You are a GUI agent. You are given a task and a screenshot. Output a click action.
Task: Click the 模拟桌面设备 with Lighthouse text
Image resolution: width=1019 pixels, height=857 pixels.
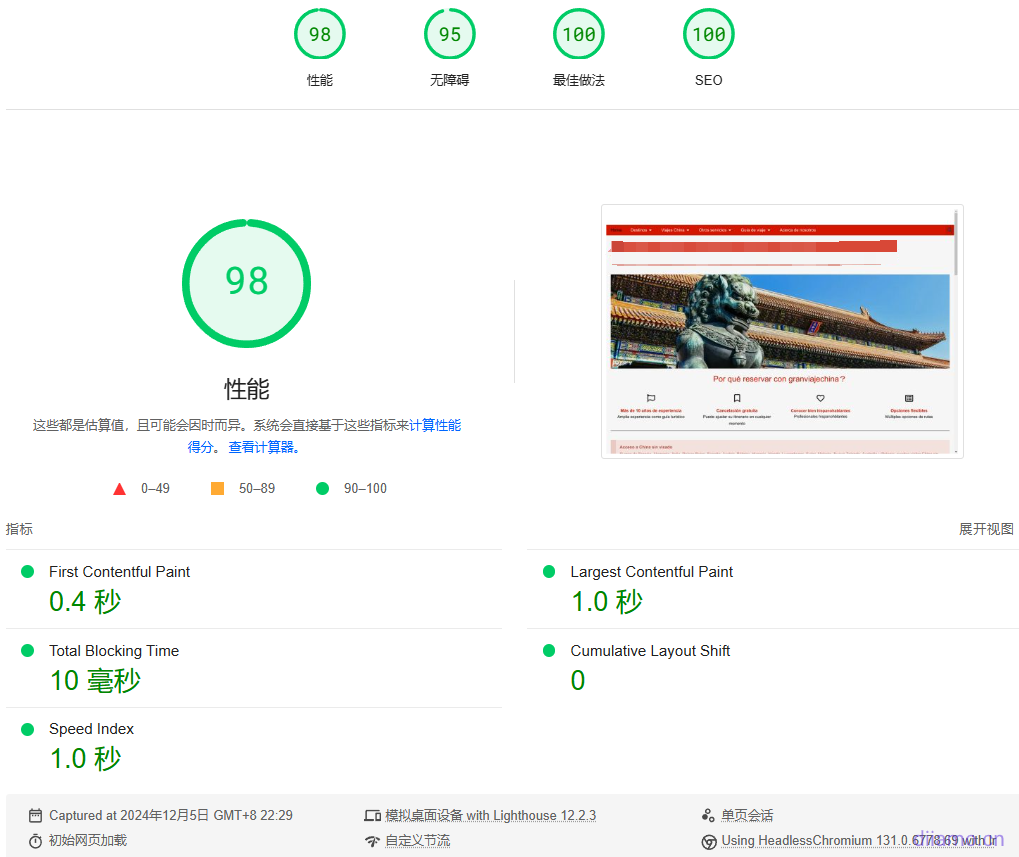(490, 816)
